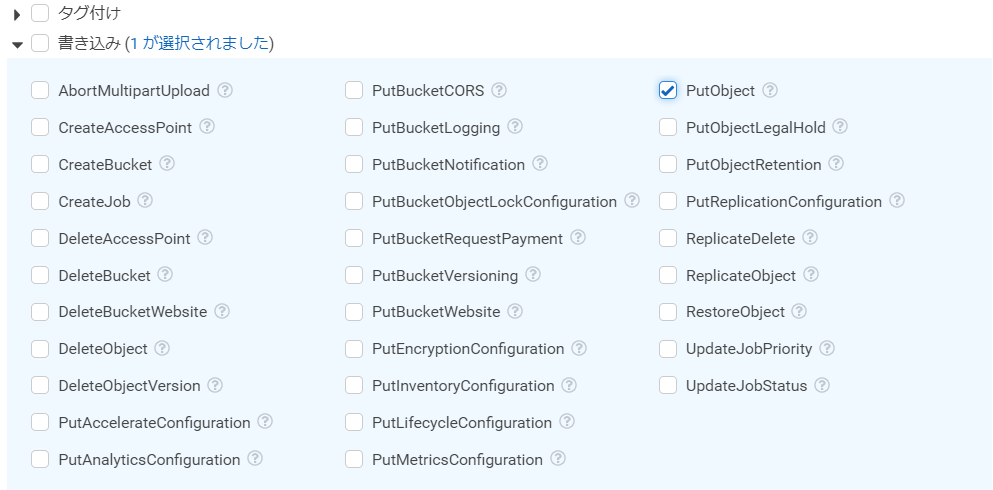
Task: Check the PutBucketVersioning permission
Action: coord(354,275)
